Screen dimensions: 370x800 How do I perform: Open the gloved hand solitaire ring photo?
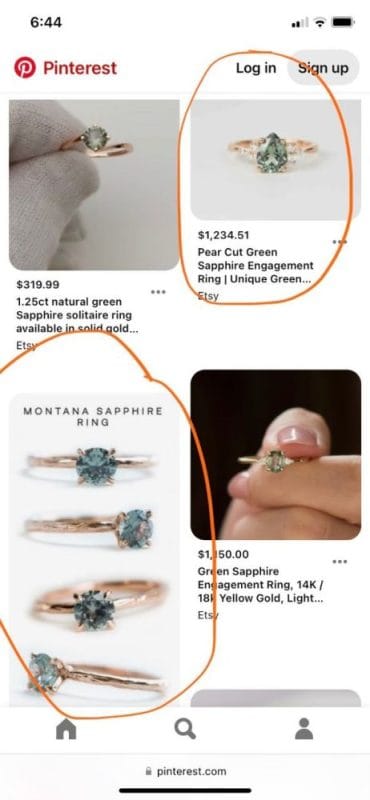pyautogui.click(x=94, y=185)
